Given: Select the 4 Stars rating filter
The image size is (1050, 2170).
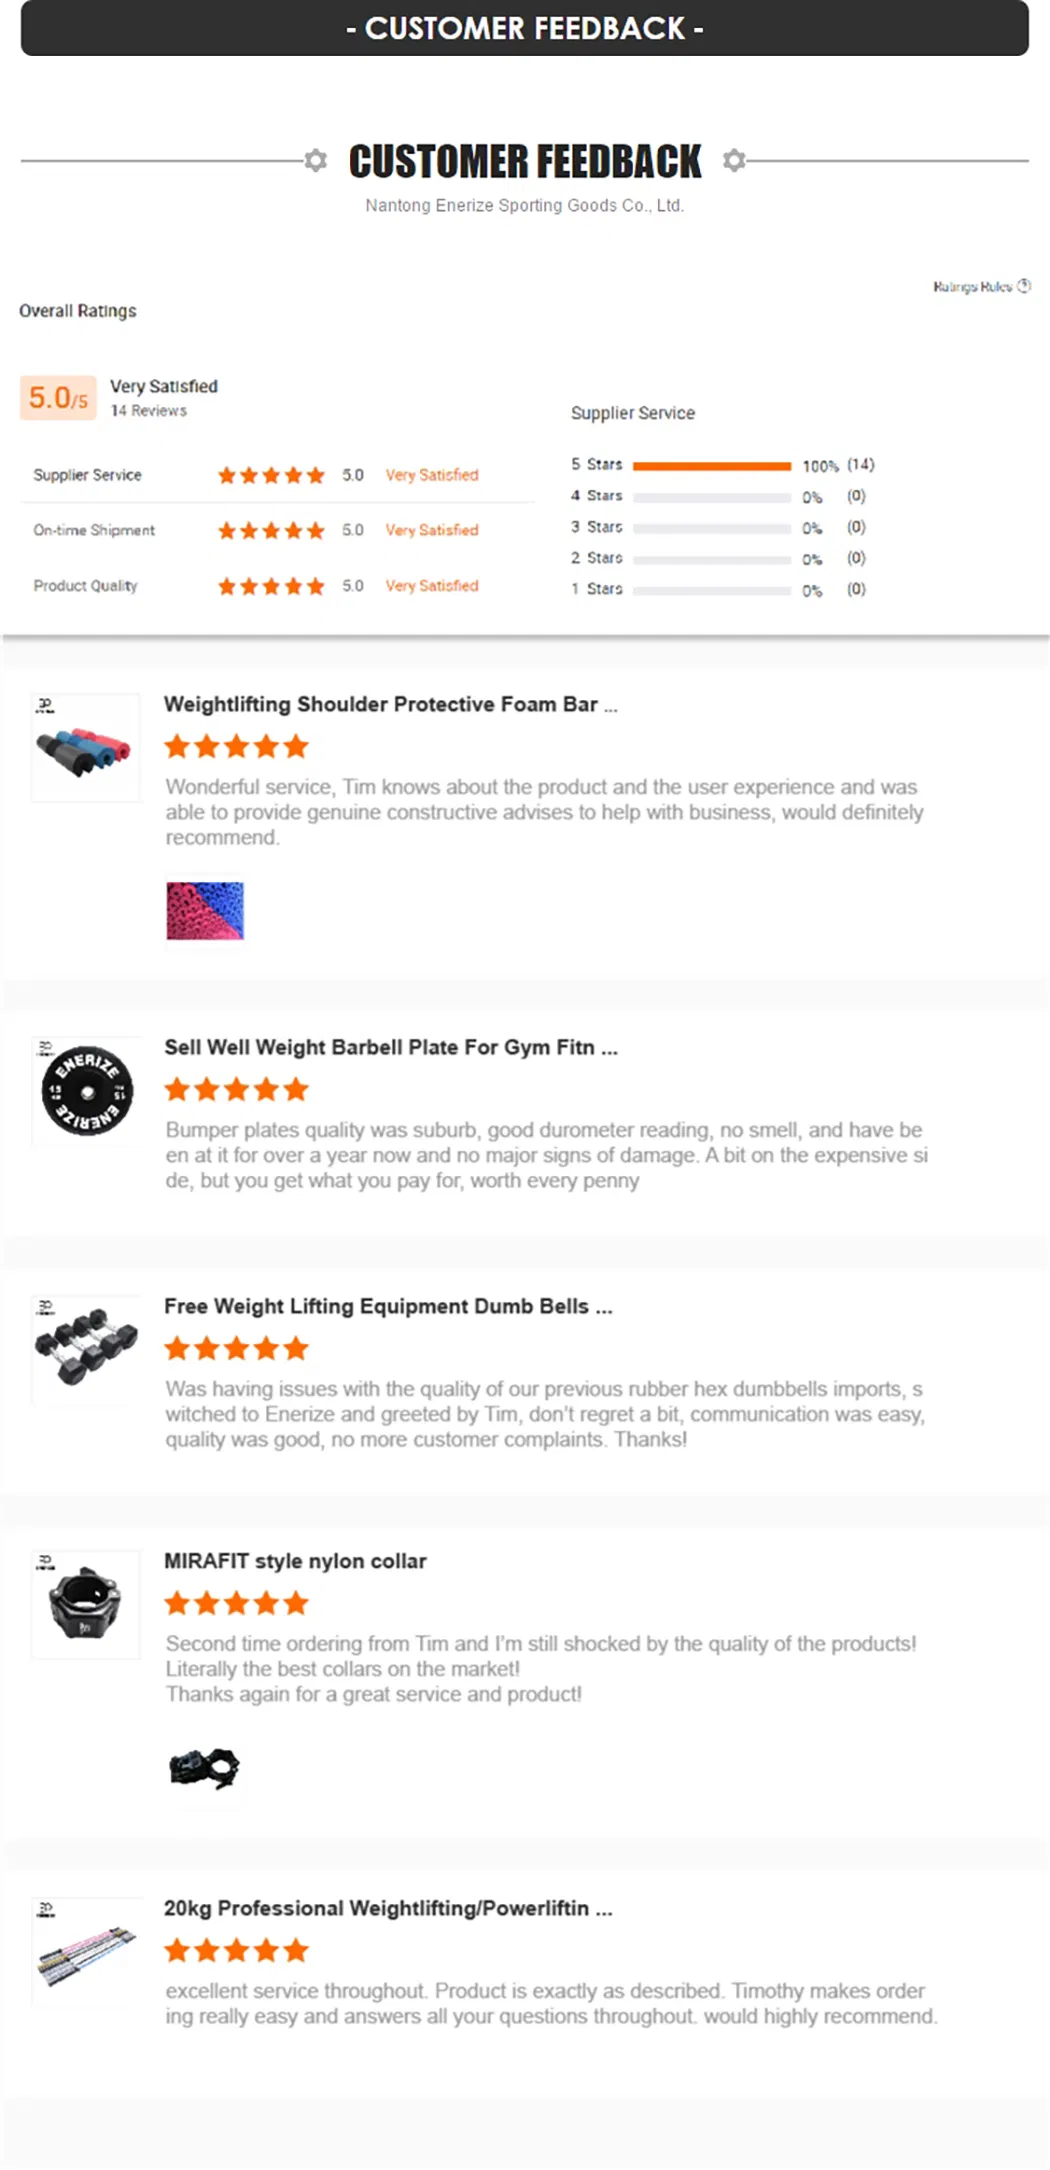Looking at the screenshot, I should (x=598, y=495).
